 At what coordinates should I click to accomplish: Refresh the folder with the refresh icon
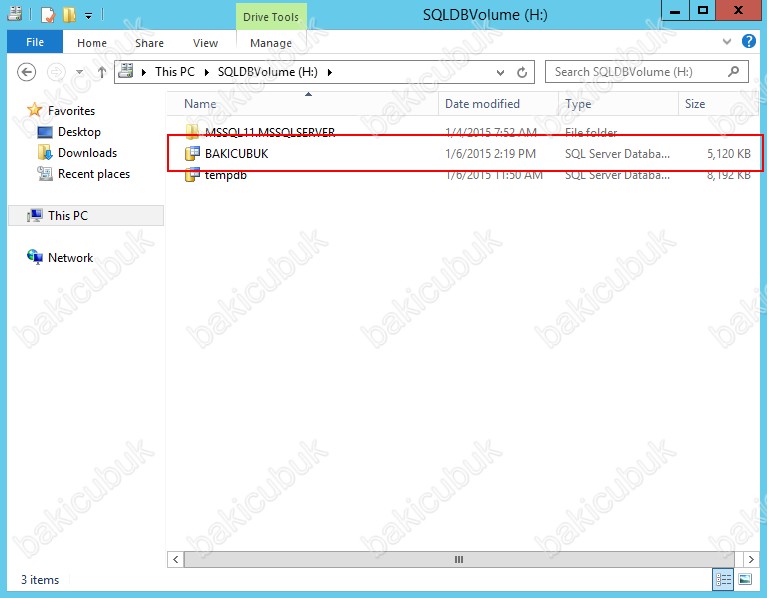[x=522, y=72]
